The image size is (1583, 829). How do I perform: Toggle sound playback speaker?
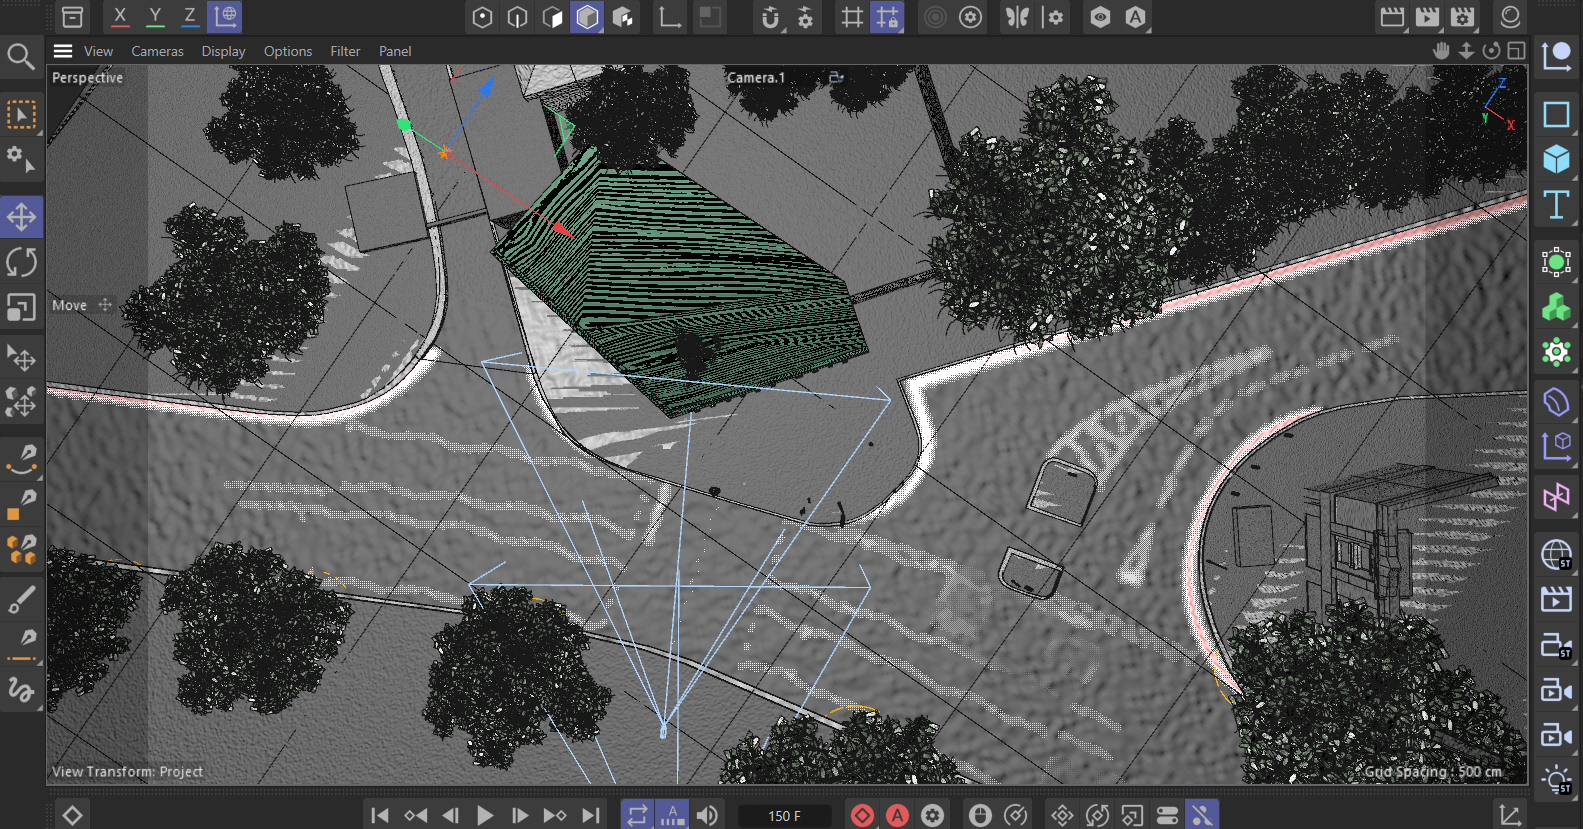pyautogui.click(x=707, y=815)
